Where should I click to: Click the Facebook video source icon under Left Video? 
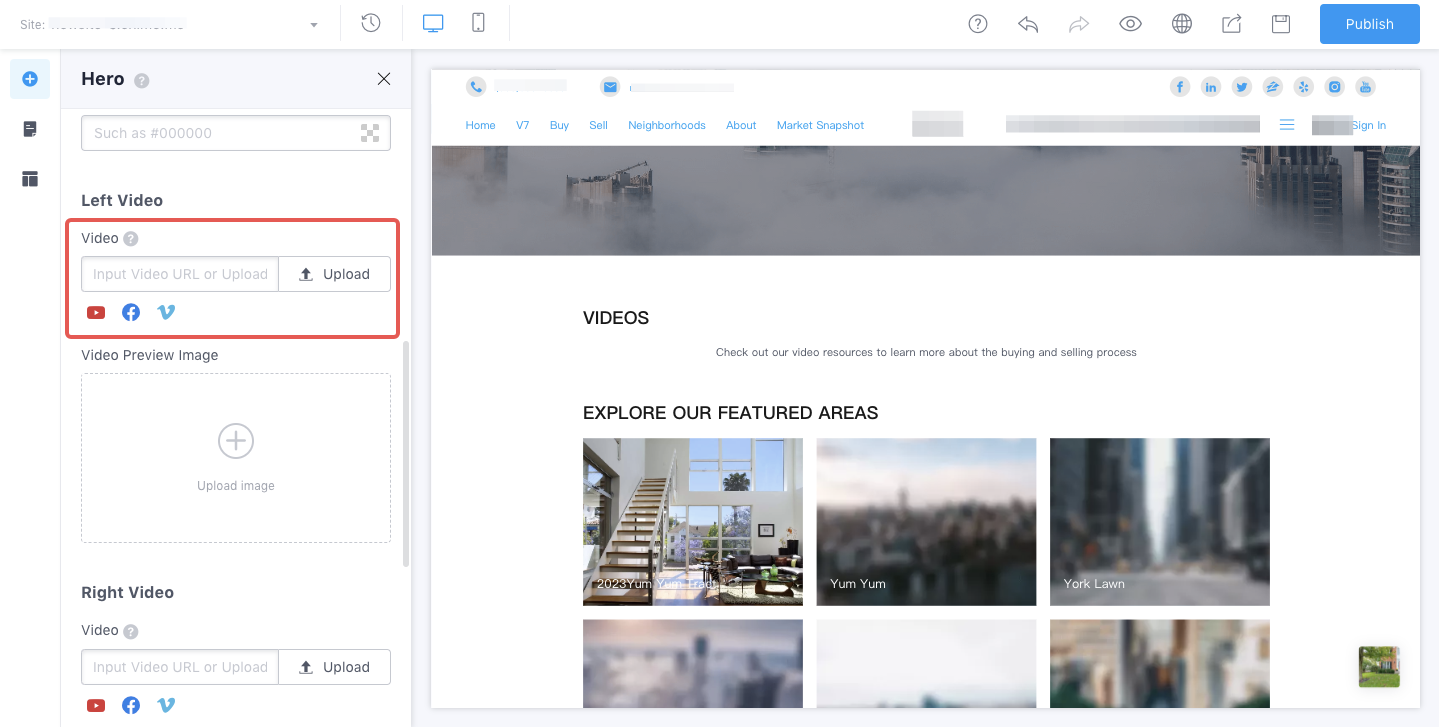(130, 312)
